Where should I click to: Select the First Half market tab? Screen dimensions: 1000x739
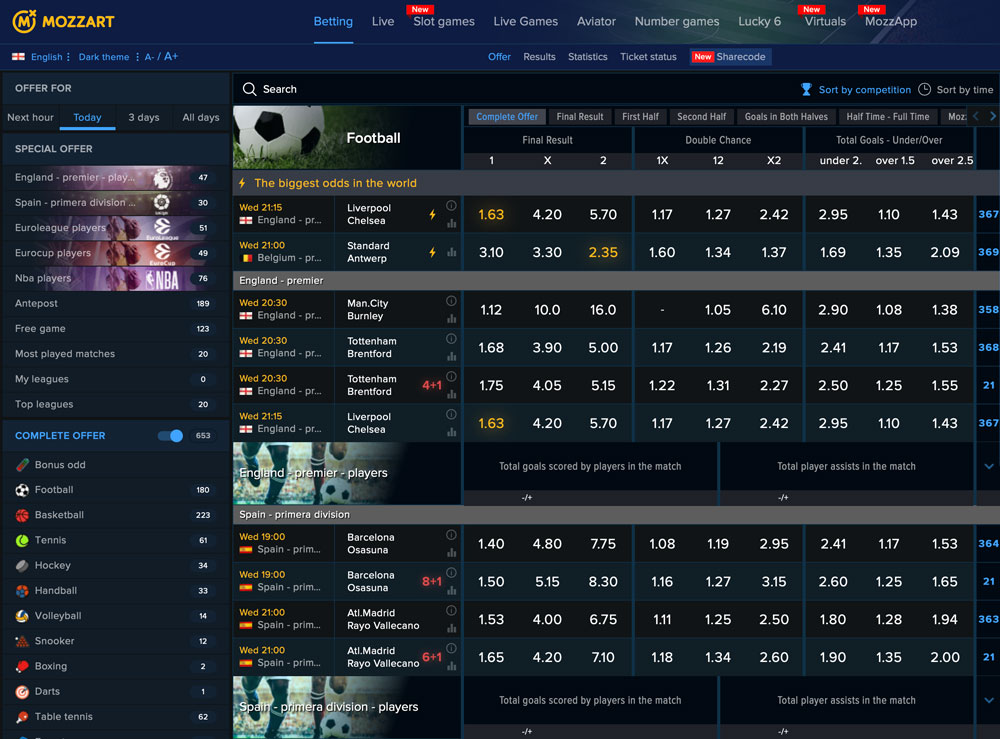coord(640,117)
